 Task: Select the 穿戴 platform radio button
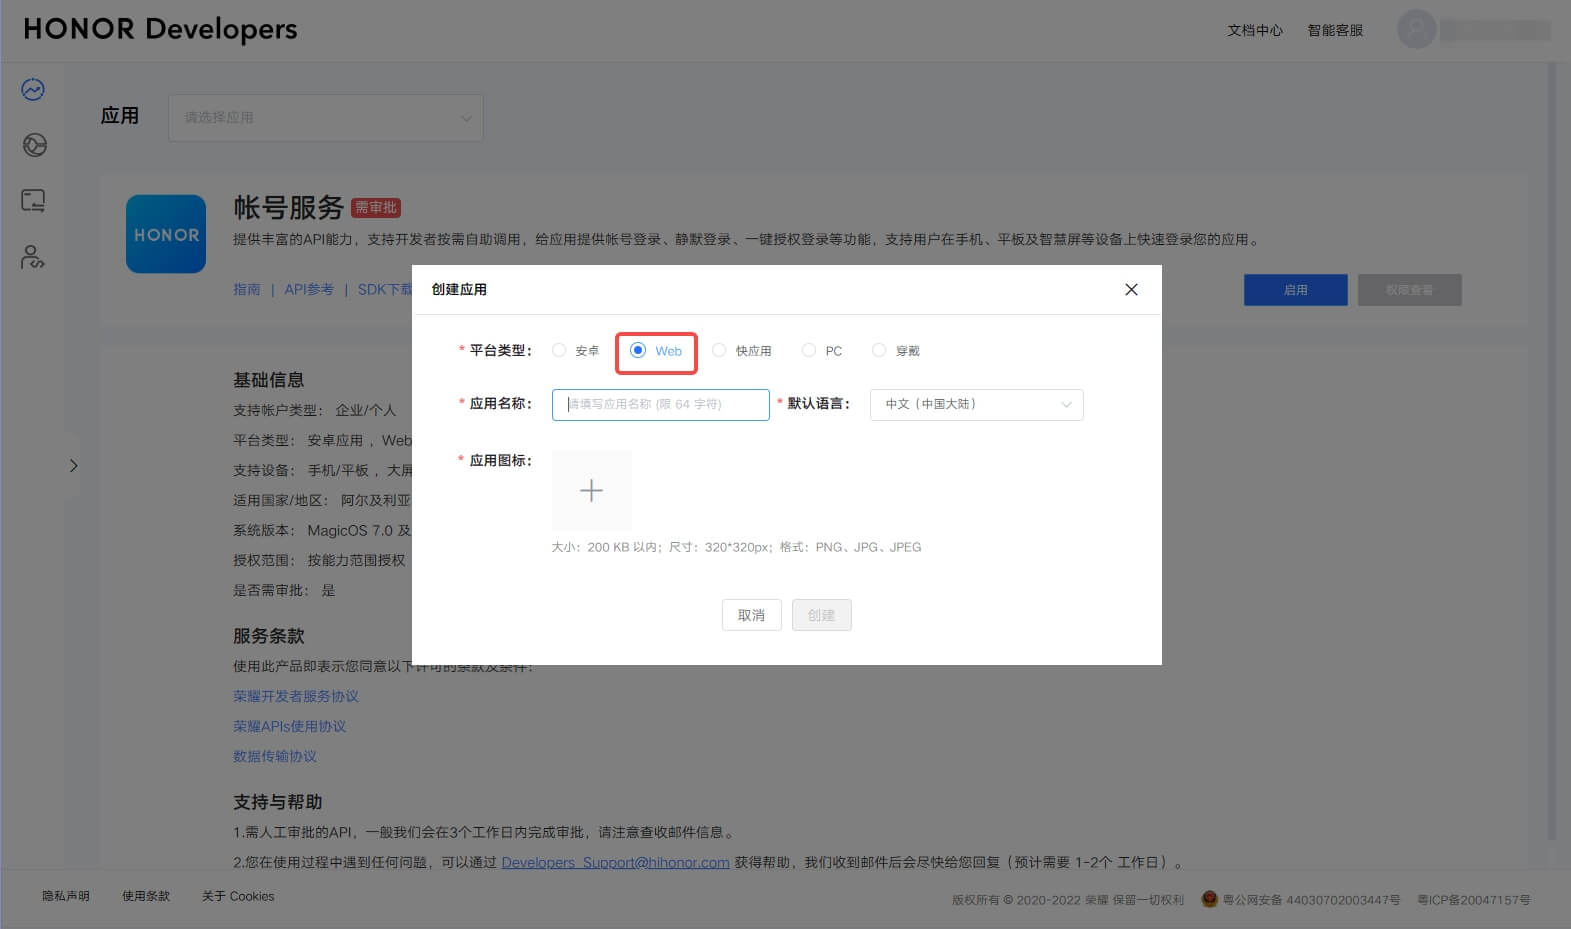pos(879,350)
